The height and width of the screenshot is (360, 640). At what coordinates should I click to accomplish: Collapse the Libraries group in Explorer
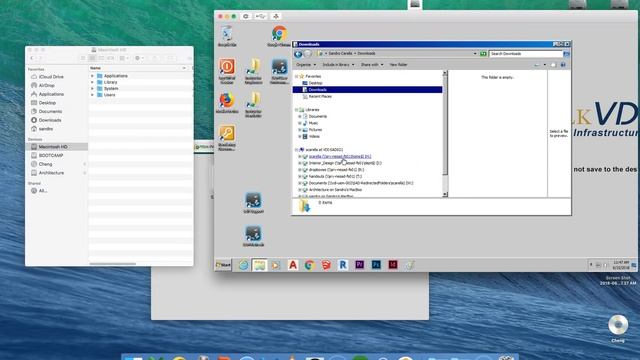tap(297, 110)
